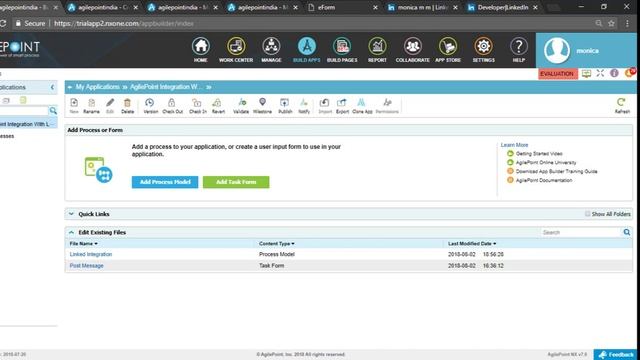This screenshot has height=360, width=640.
Task: Collapse the left Applications panel
Action: click(52, 87)
